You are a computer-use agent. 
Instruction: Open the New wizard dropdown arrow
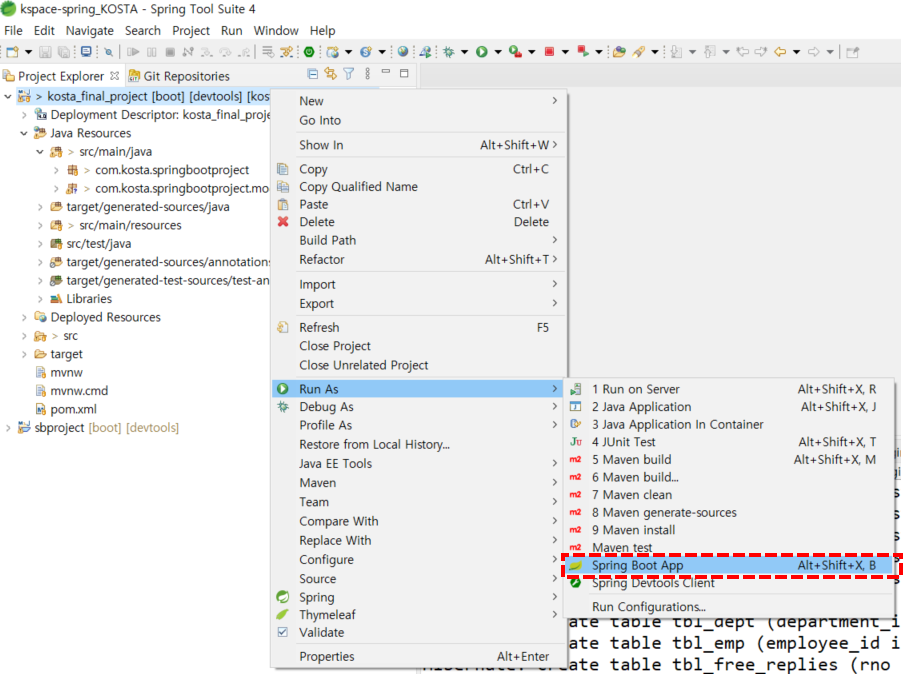(x=28, y=52)
